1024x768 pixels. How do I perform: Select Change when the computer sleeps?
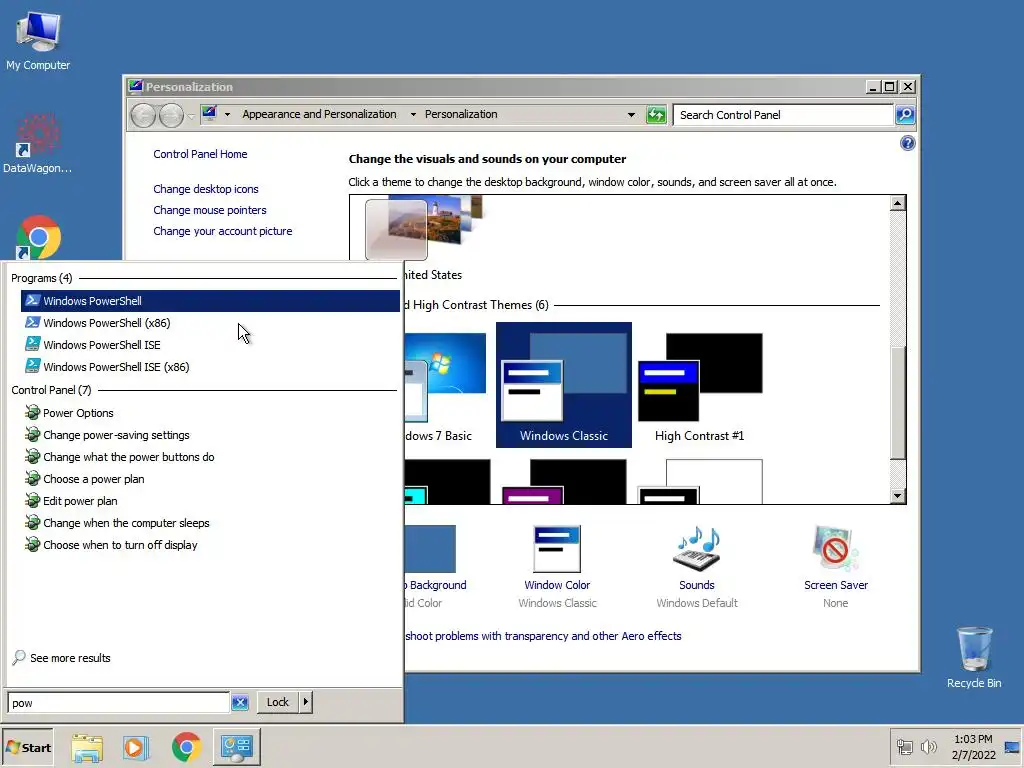point(210,523)
